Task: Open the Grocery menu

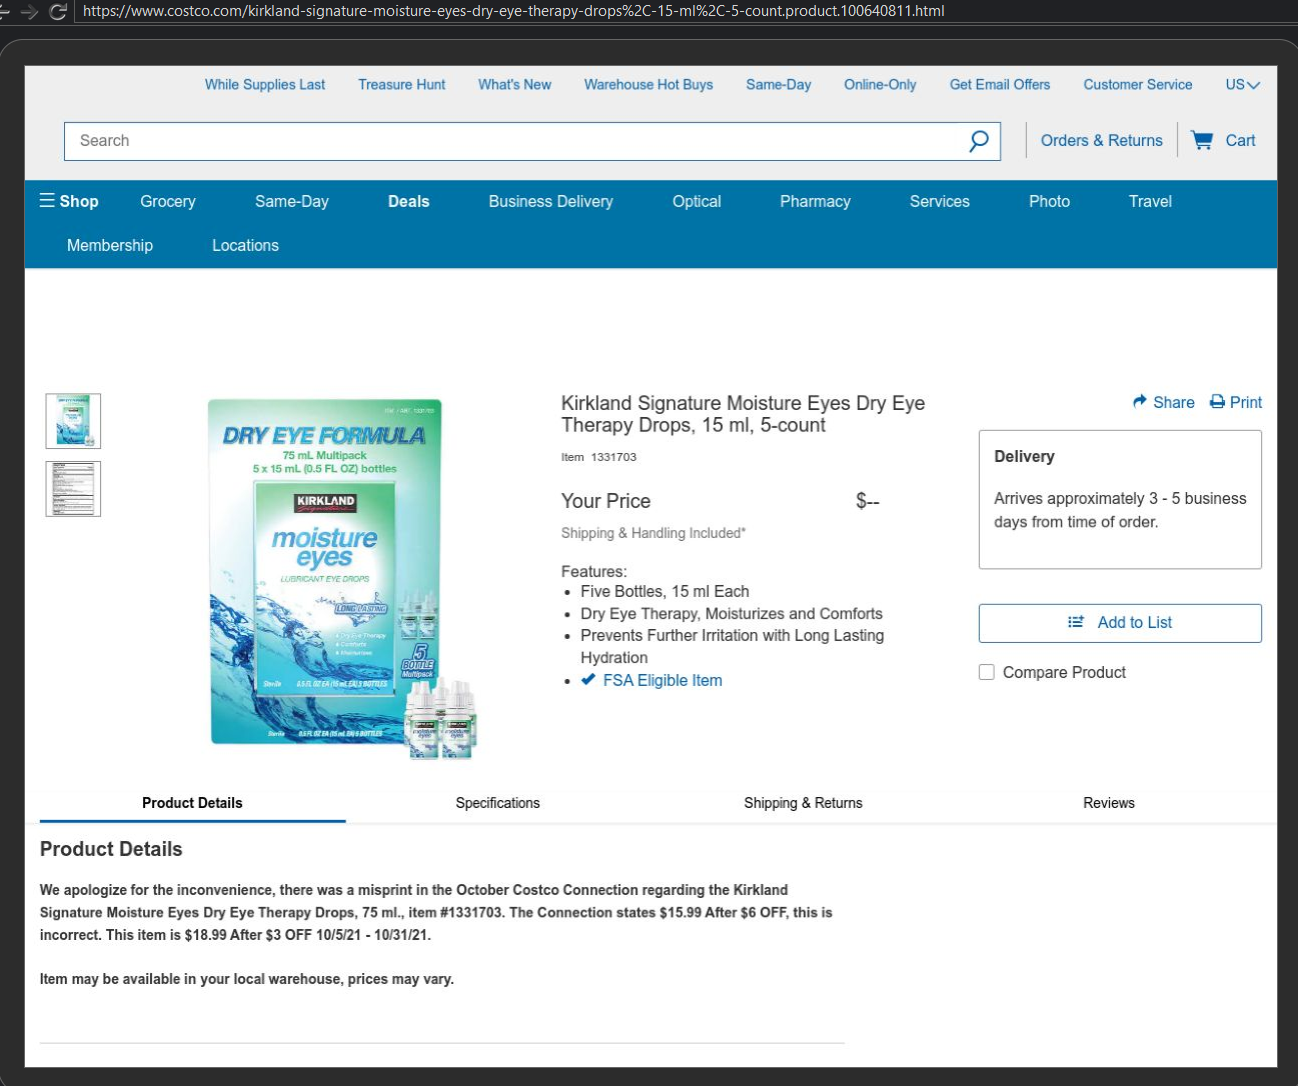Action: 168,201
